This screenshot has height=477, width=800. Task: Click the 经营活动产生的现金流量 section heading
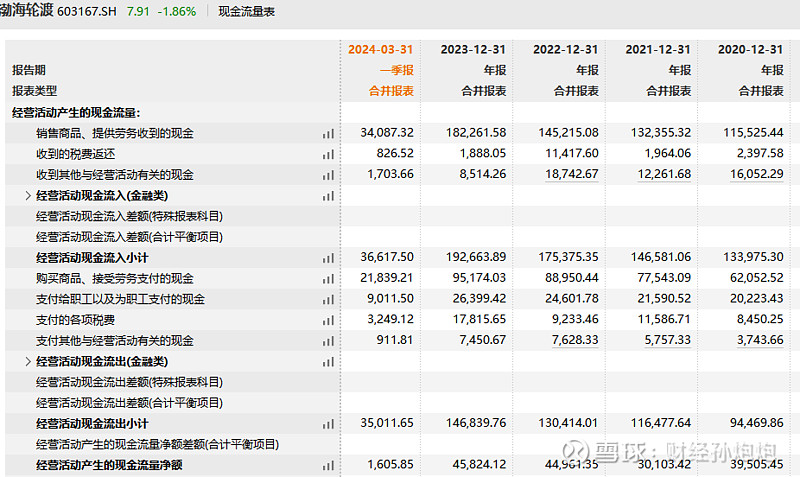coord(76,113)
